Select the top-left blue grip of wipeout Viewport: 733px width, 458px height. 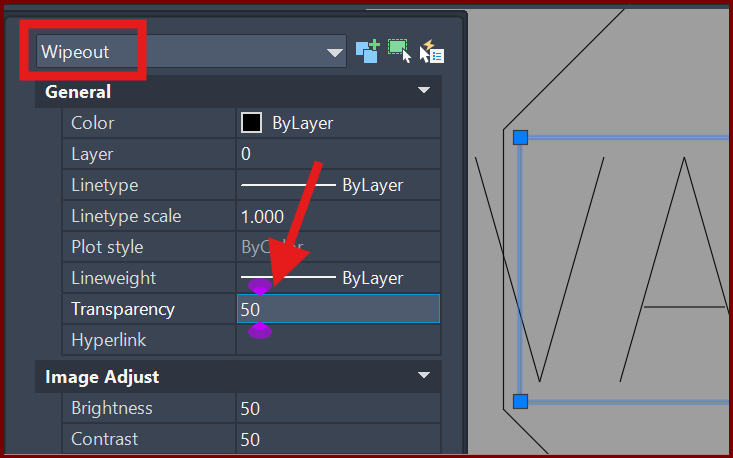520,137
